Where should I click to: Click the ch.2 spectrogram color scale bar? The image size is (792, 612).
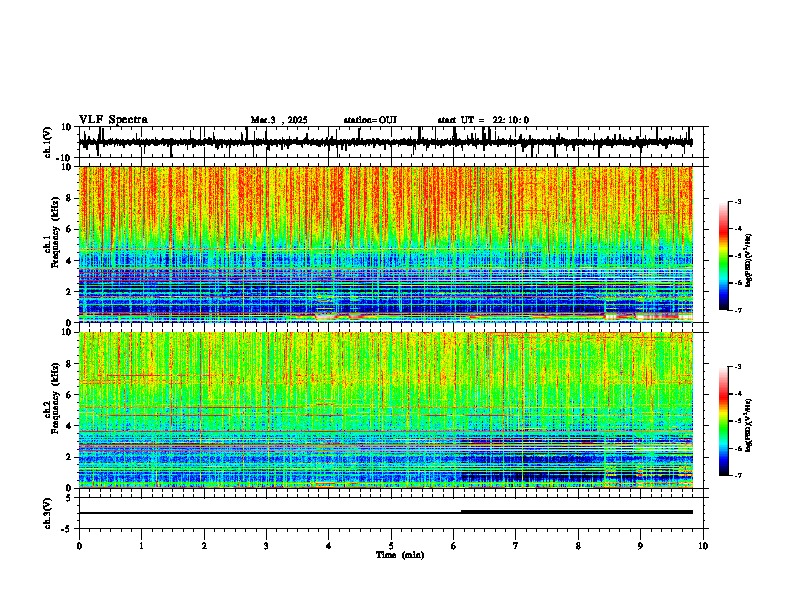tap(724, 421)
